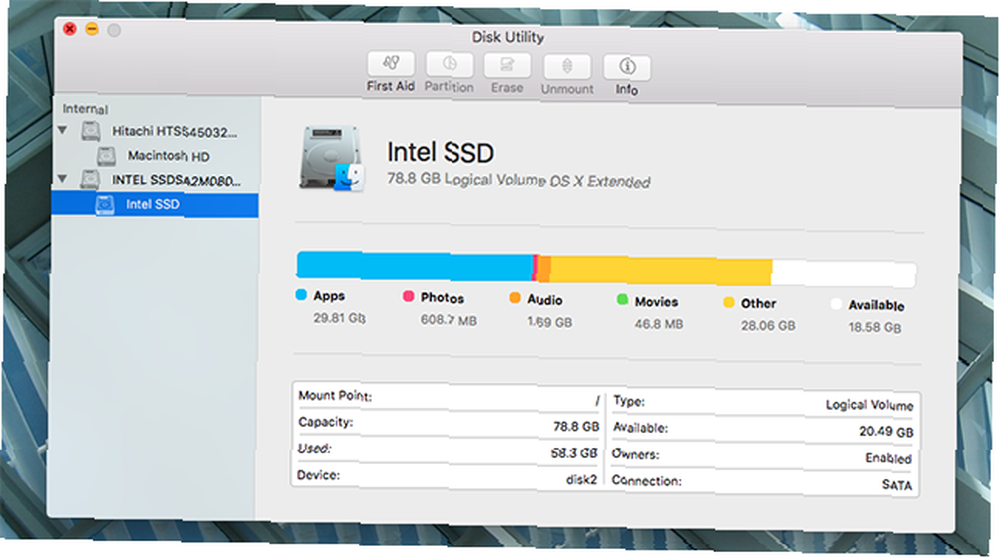Click the Intel SSD sidebar volume icon
Screen dimensions: 1000x558
pos(105,204)
